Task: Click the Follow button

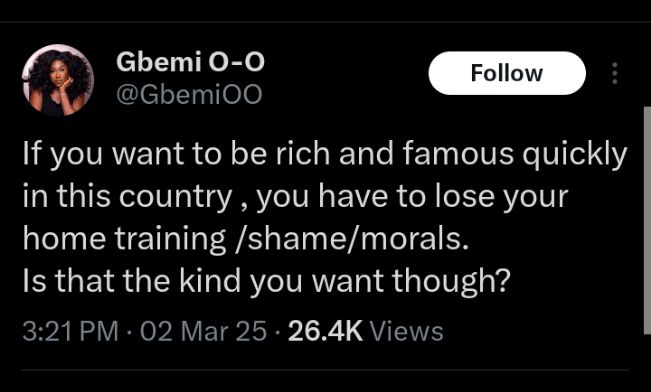Action: click(x=507, y=73)
